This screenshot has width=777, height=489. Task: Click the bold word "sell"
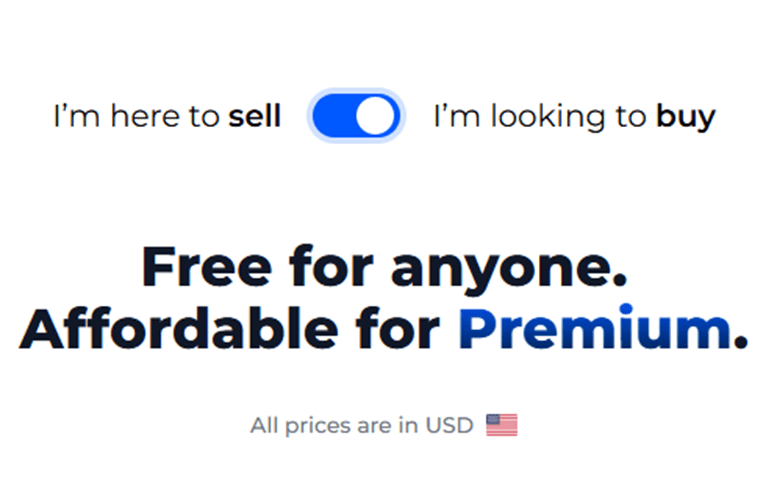pos(255,117)
